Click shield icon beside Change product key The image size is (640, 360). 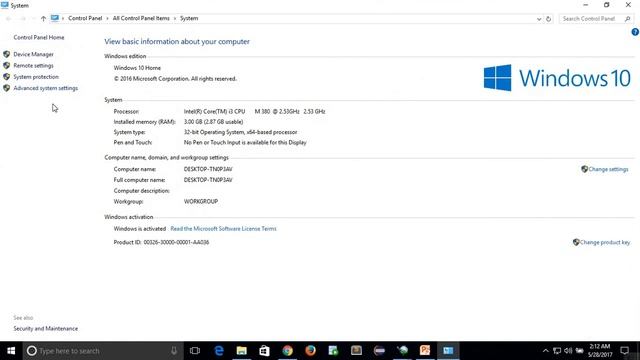point(576,242)
